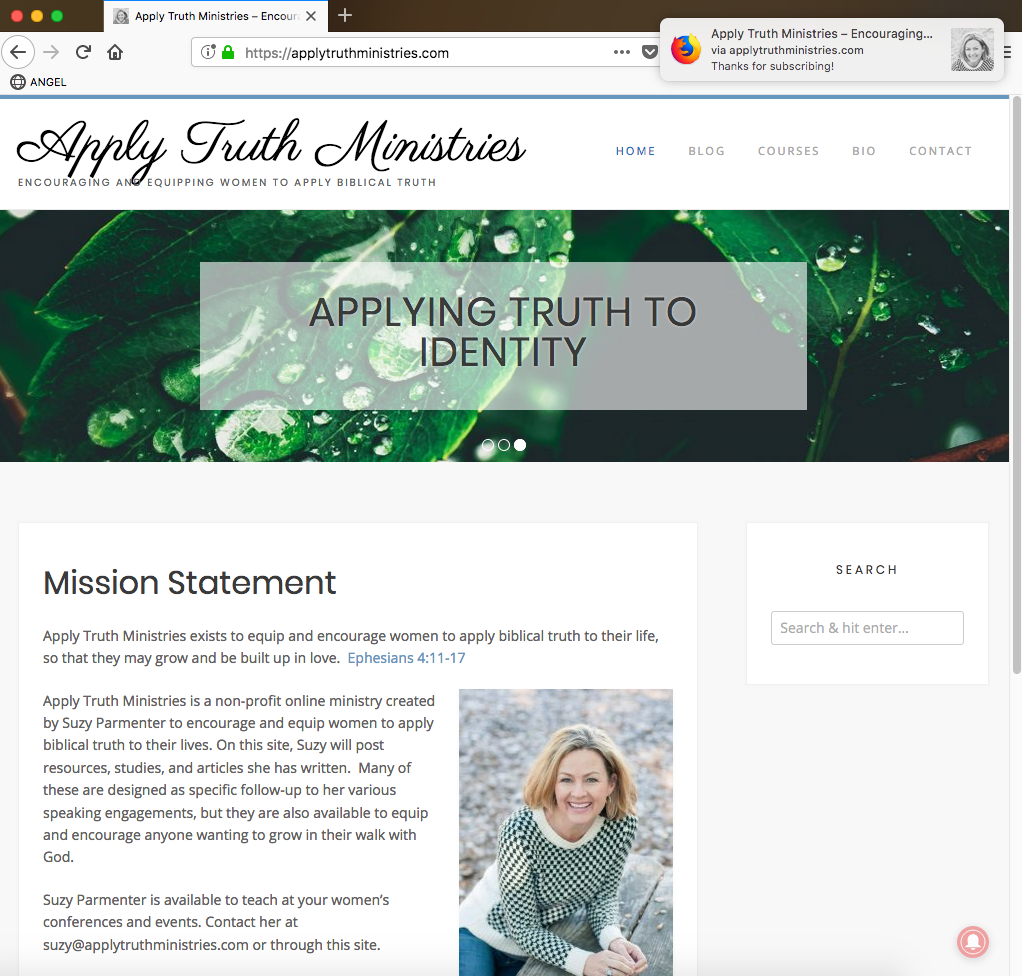This screenshot has width=1022, height=976.
Task: Select the third slider dot
Action: [519, 445]
